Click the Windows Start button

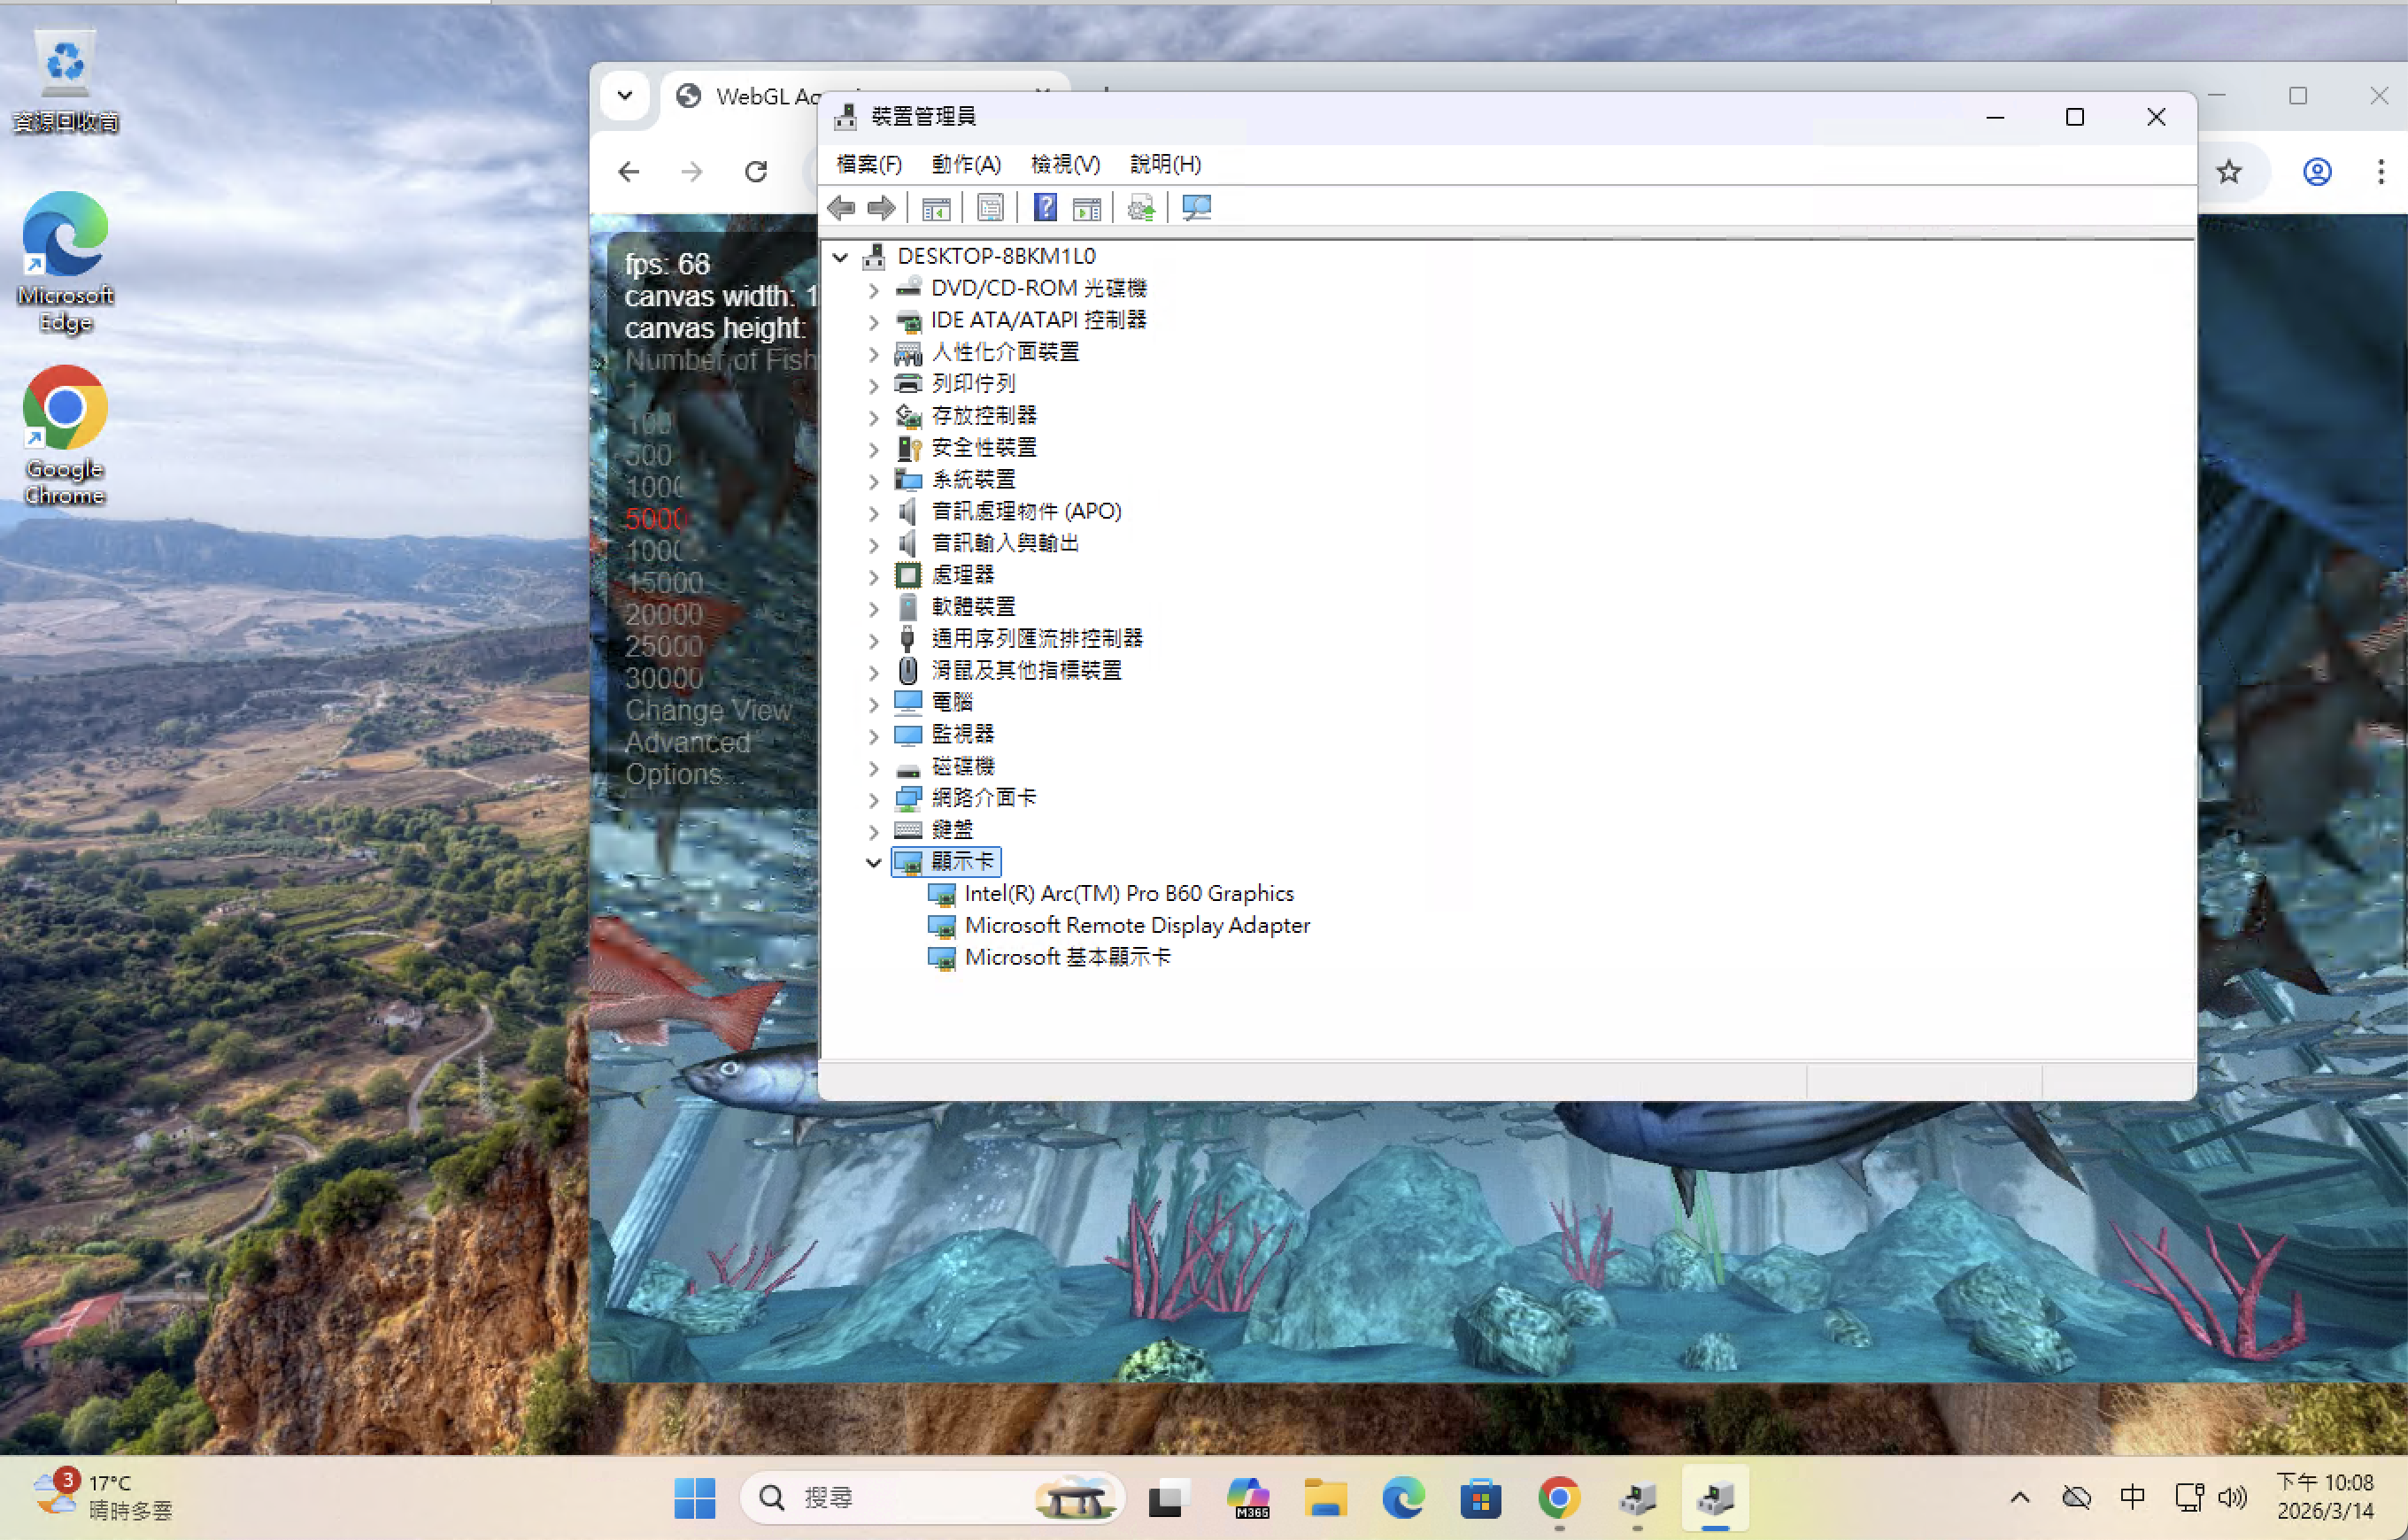tap(695, 1498)
